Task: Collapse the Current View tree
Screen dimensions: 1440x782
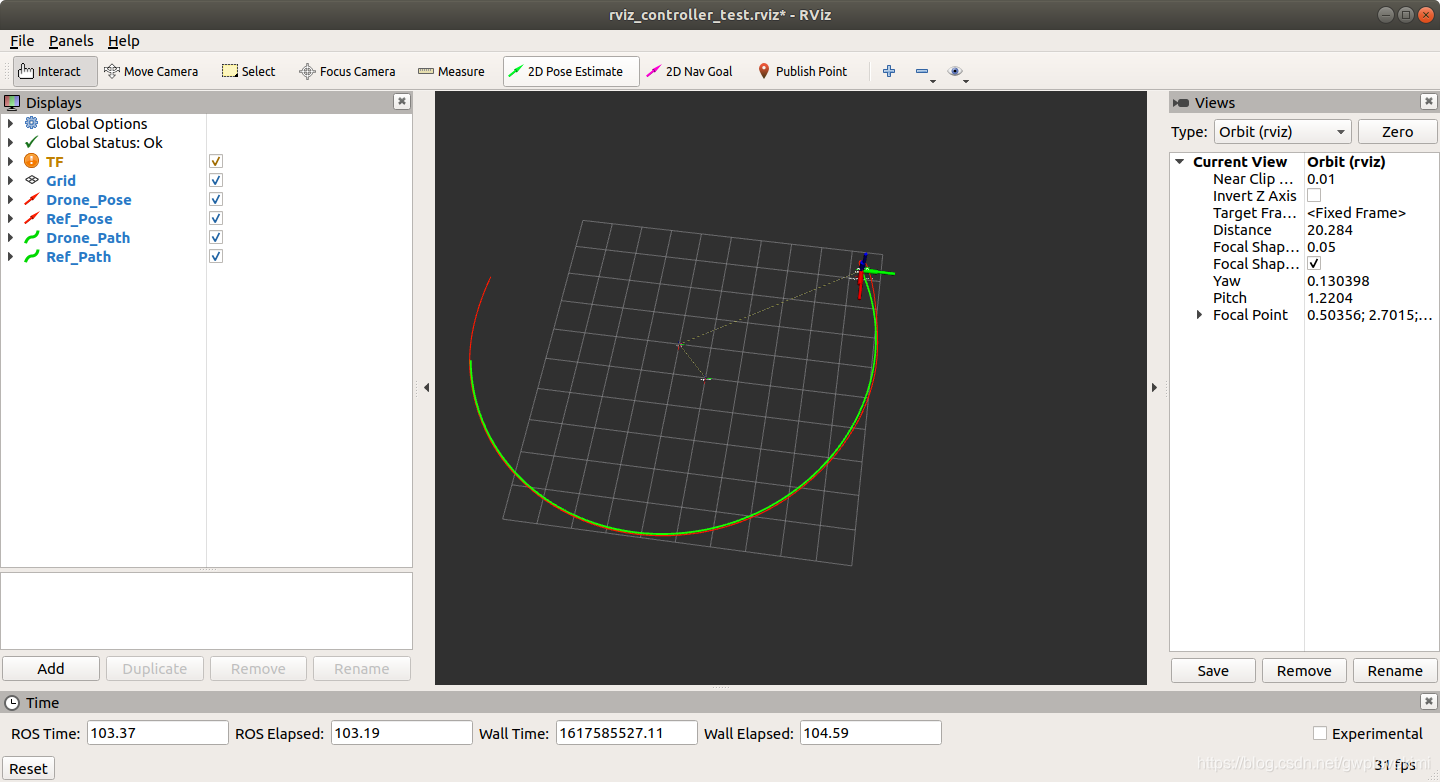Action: click(1180, 162)
